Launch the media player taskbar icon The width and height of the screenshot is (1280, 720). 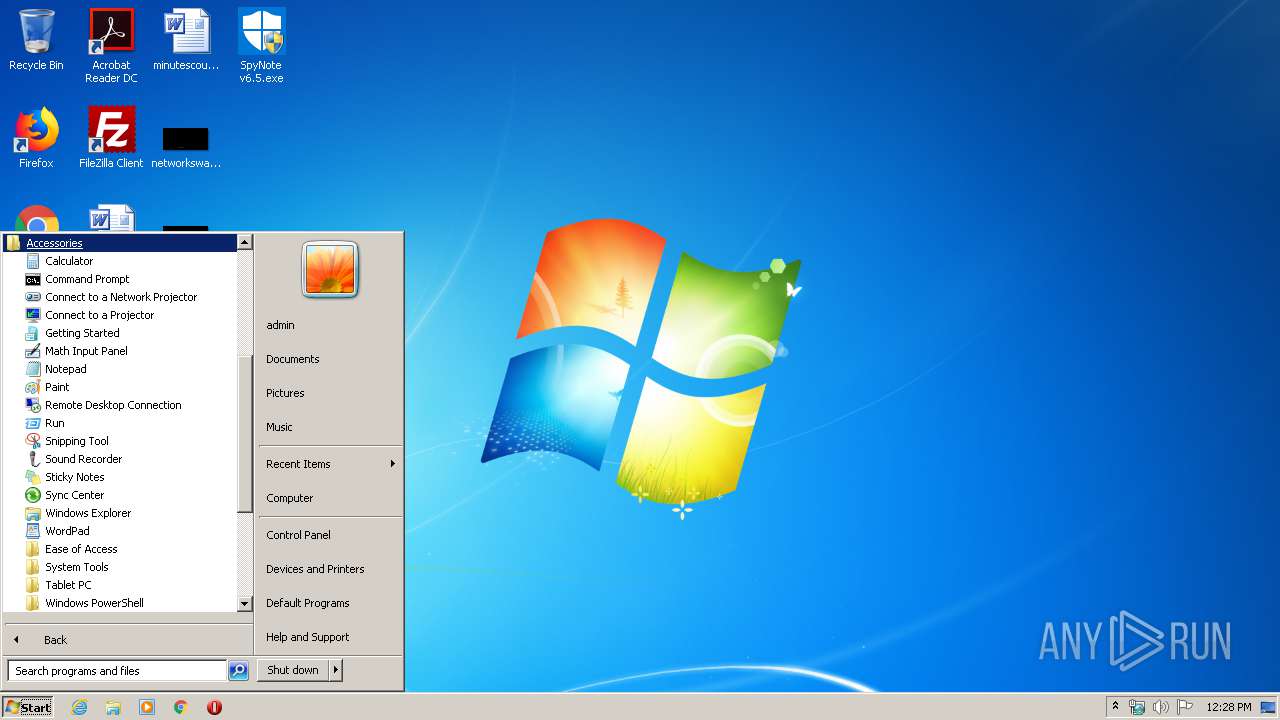tap(147, 707)
